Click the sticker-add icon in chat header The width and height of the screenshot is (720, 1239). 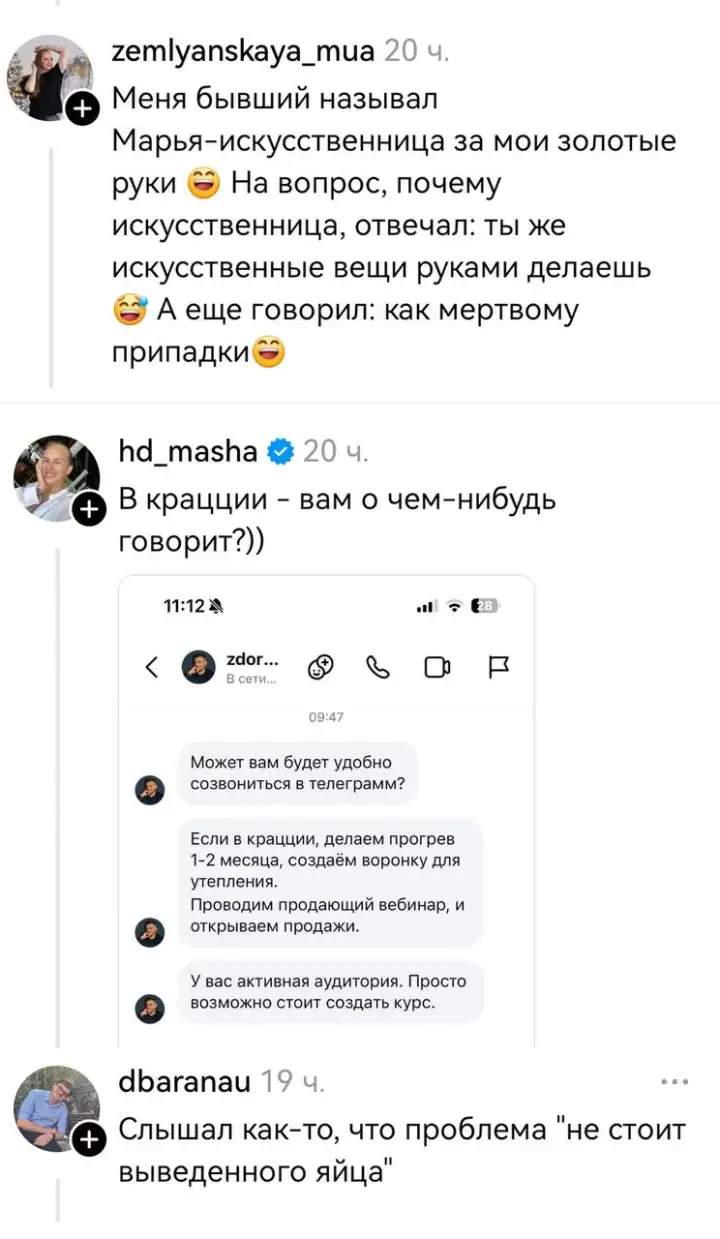click(x=321, y=667)
